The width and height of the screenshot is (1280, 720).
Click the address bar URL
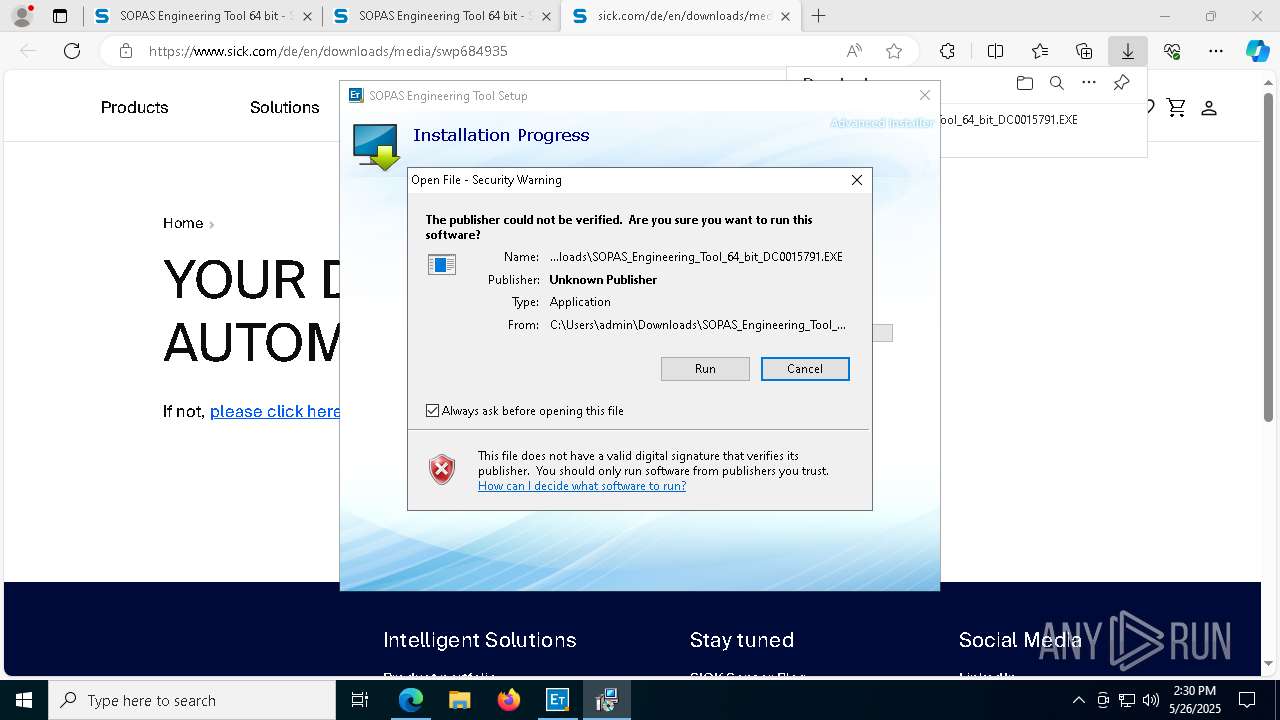pos(328,51)
